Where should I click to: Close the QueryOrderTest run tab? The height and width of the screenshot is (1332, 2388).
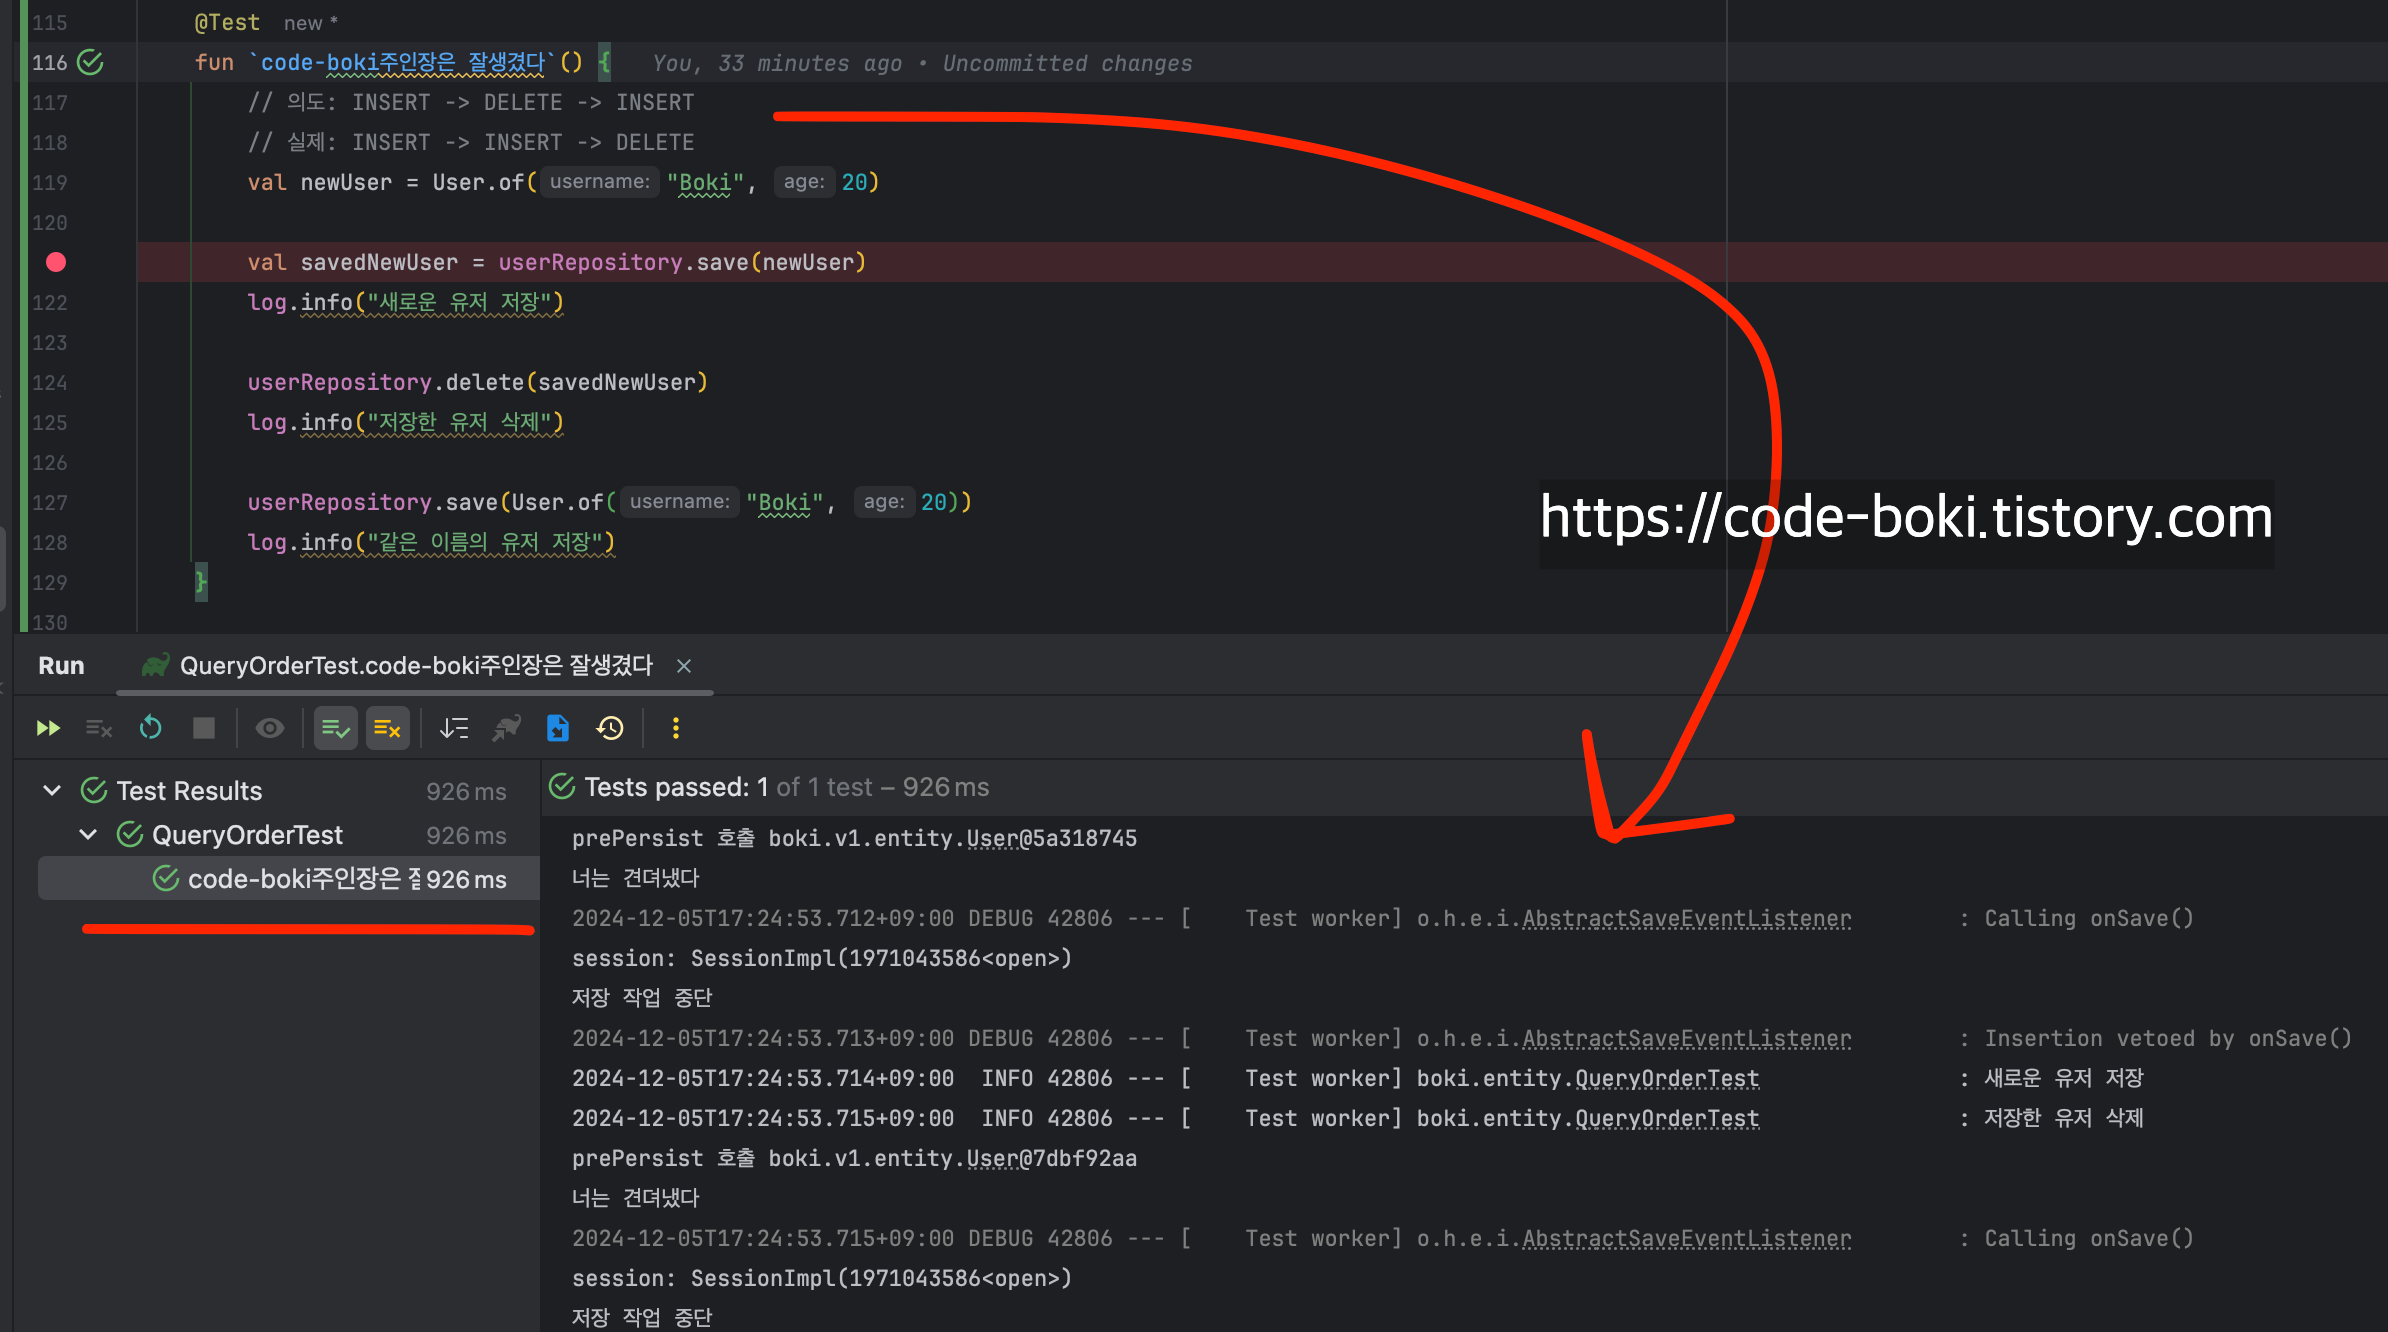tap(684, 666)
